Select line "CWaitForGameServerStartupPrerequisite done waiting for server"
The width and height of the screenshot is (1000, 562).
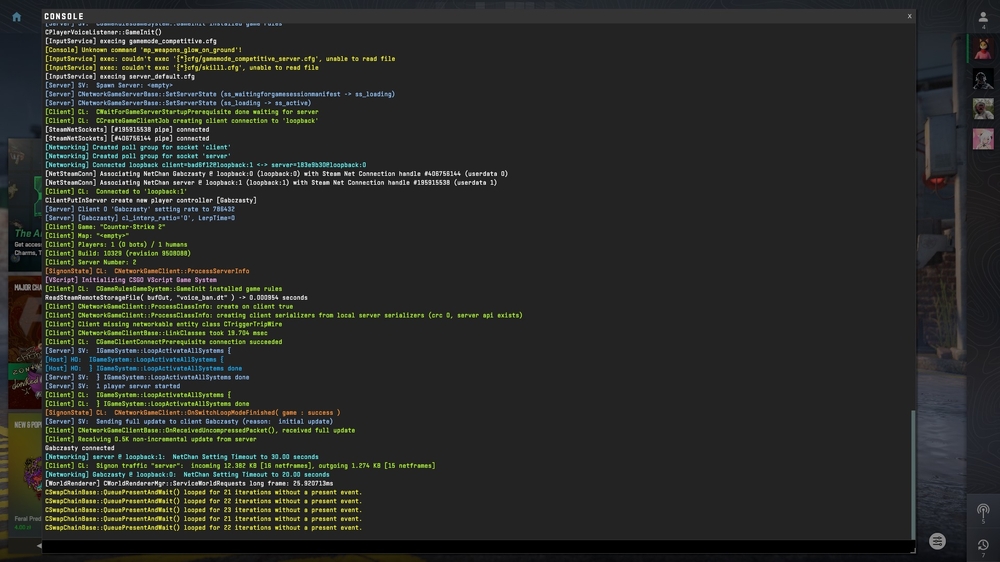coord(182,112)
